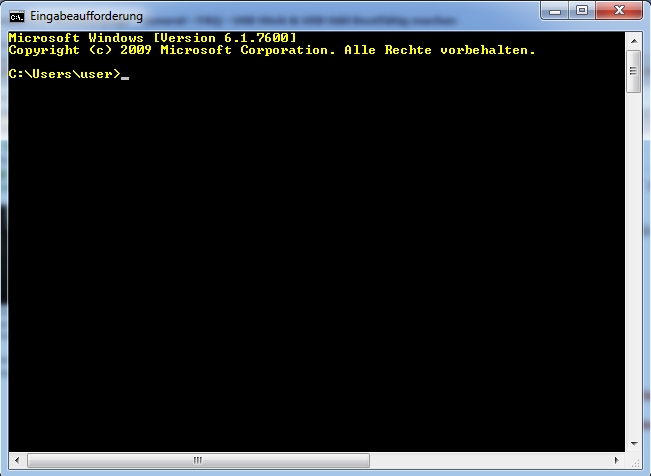The width and height of the screenshot is (651, 476).
Task: Minimize the Eingabeaufforderung window
Action: [555, 11]
